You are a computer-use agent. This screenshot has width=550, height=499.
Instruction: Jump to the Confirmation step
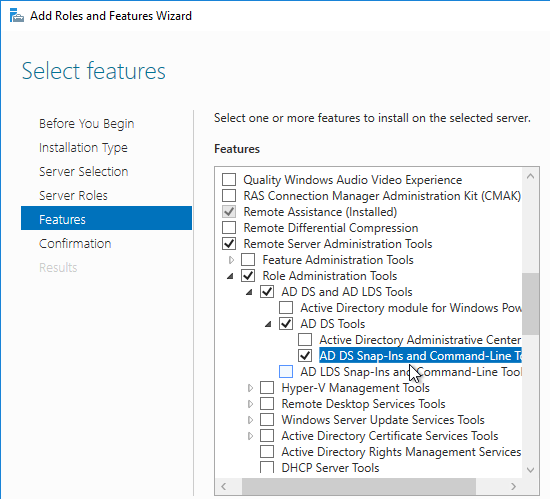click(75, 243)
